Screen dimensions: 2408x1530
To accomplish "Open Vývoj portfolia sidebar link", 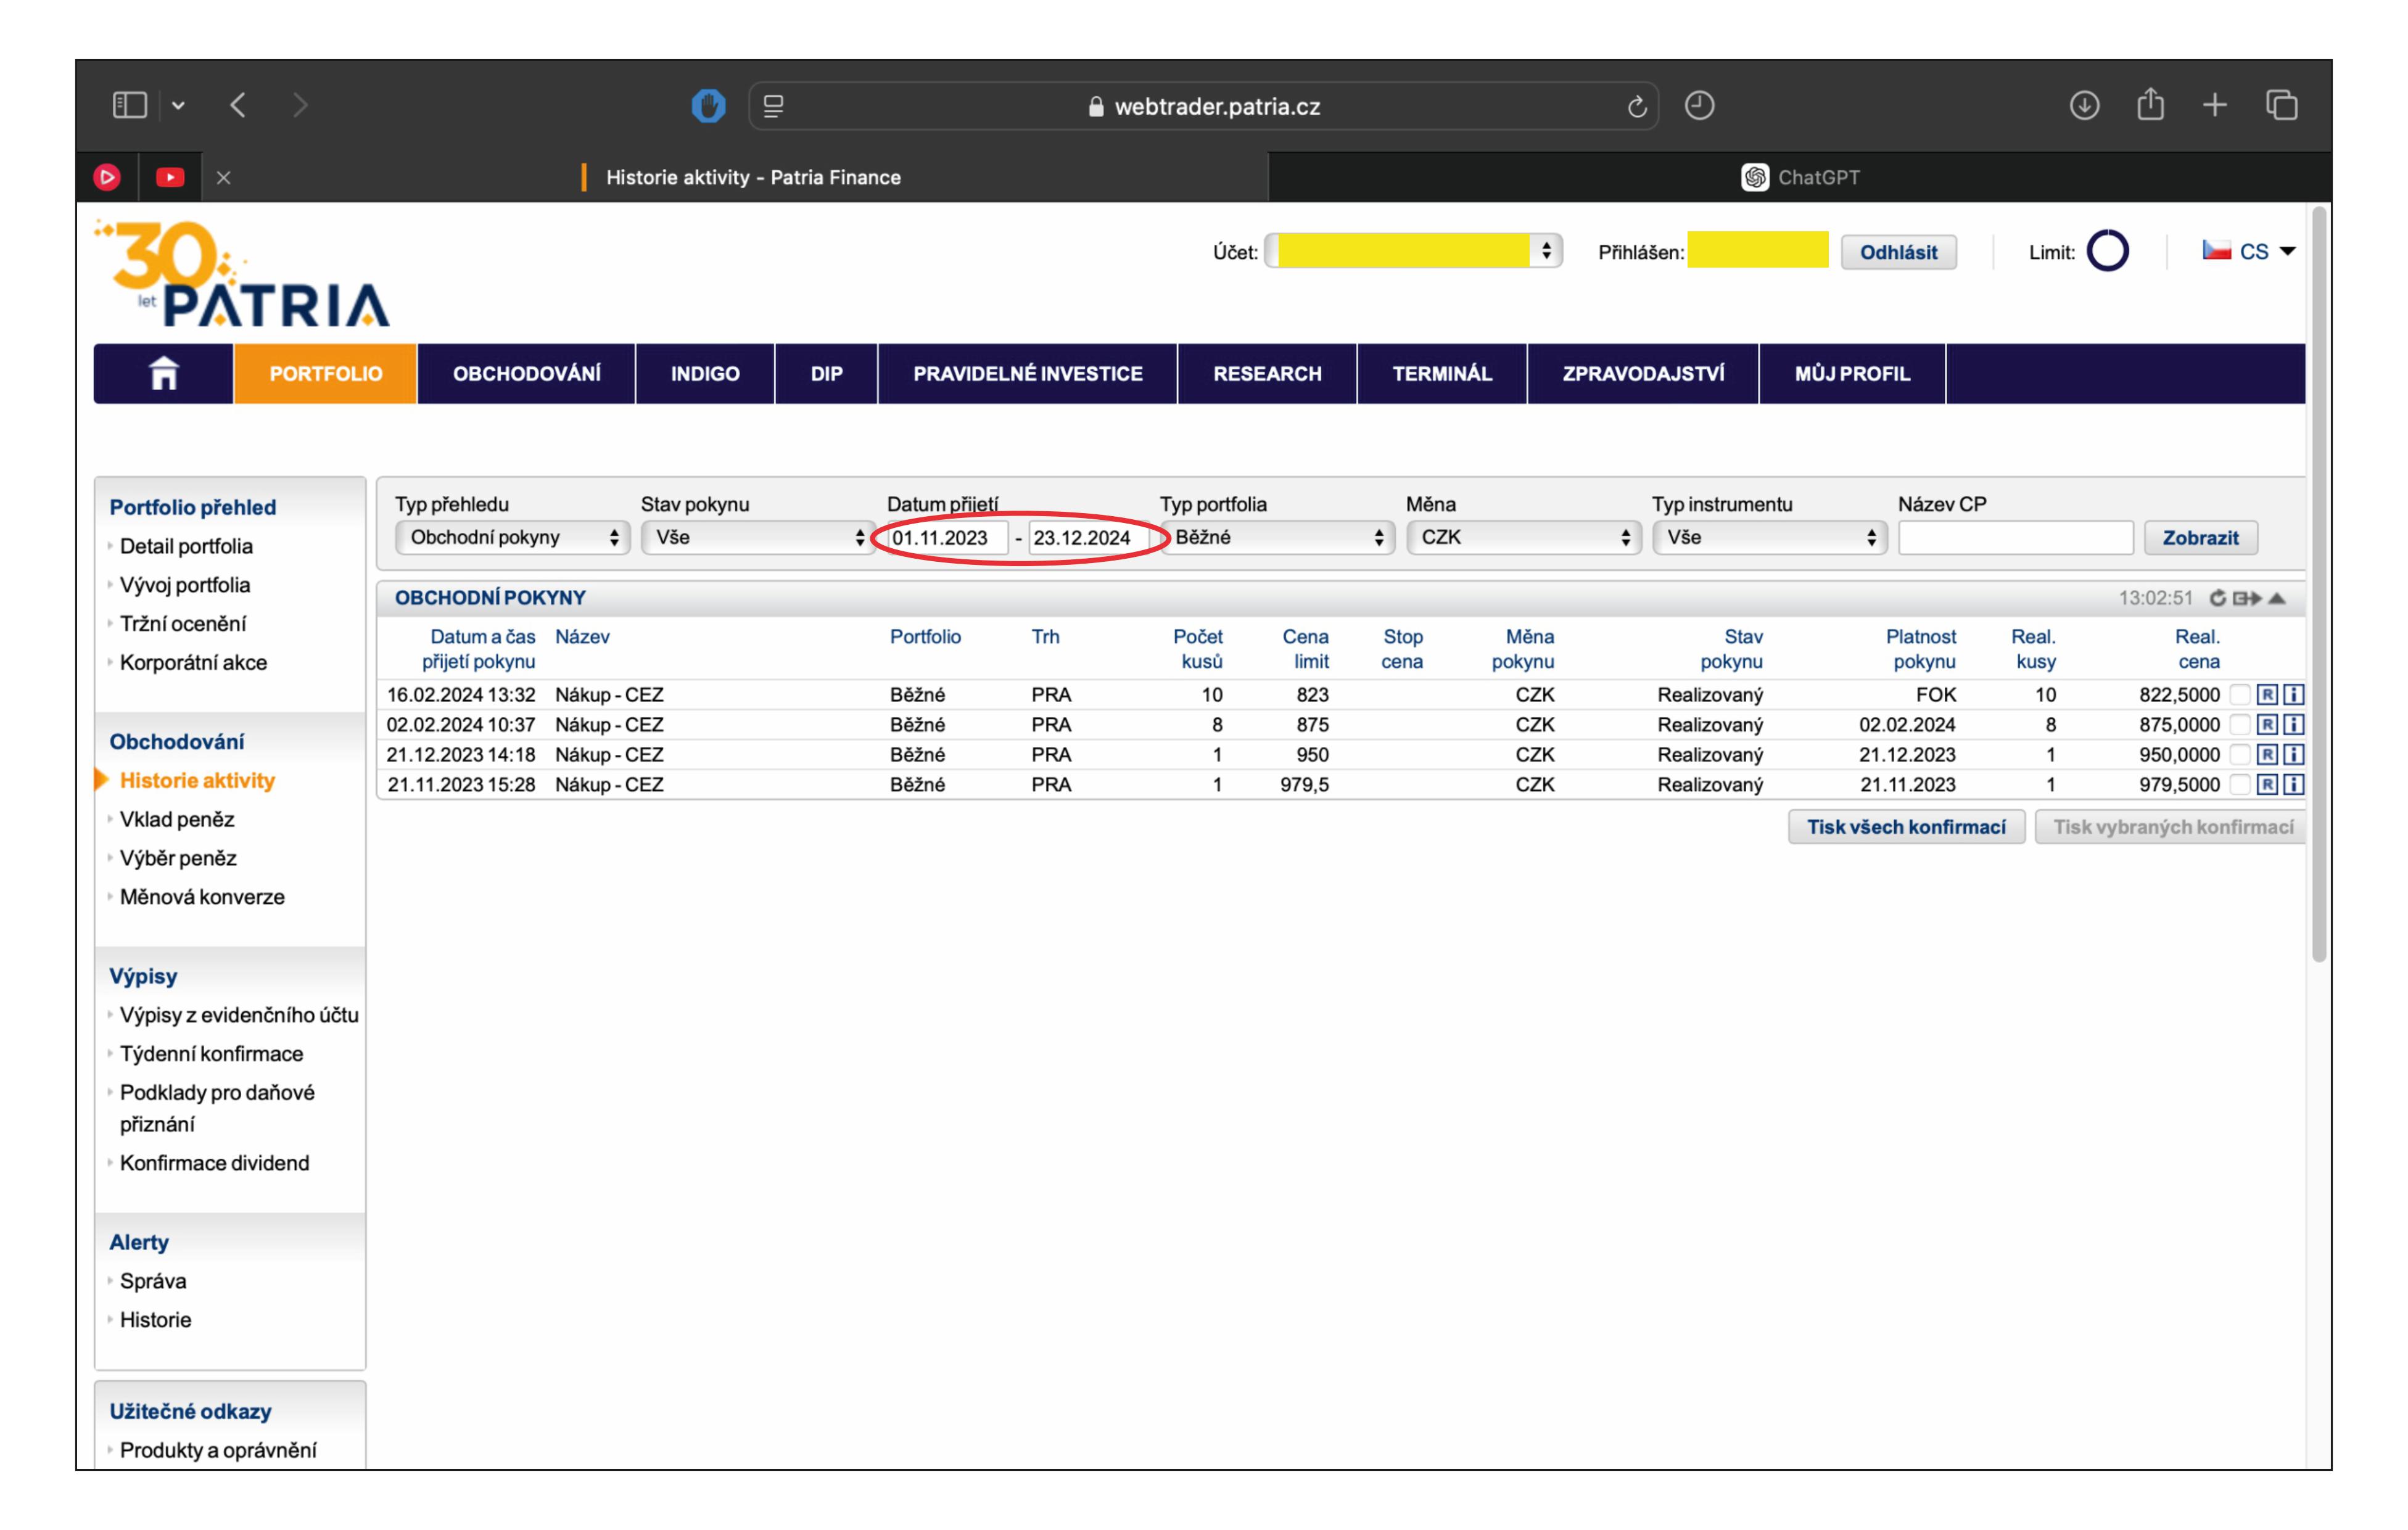I will pos(185,585).
